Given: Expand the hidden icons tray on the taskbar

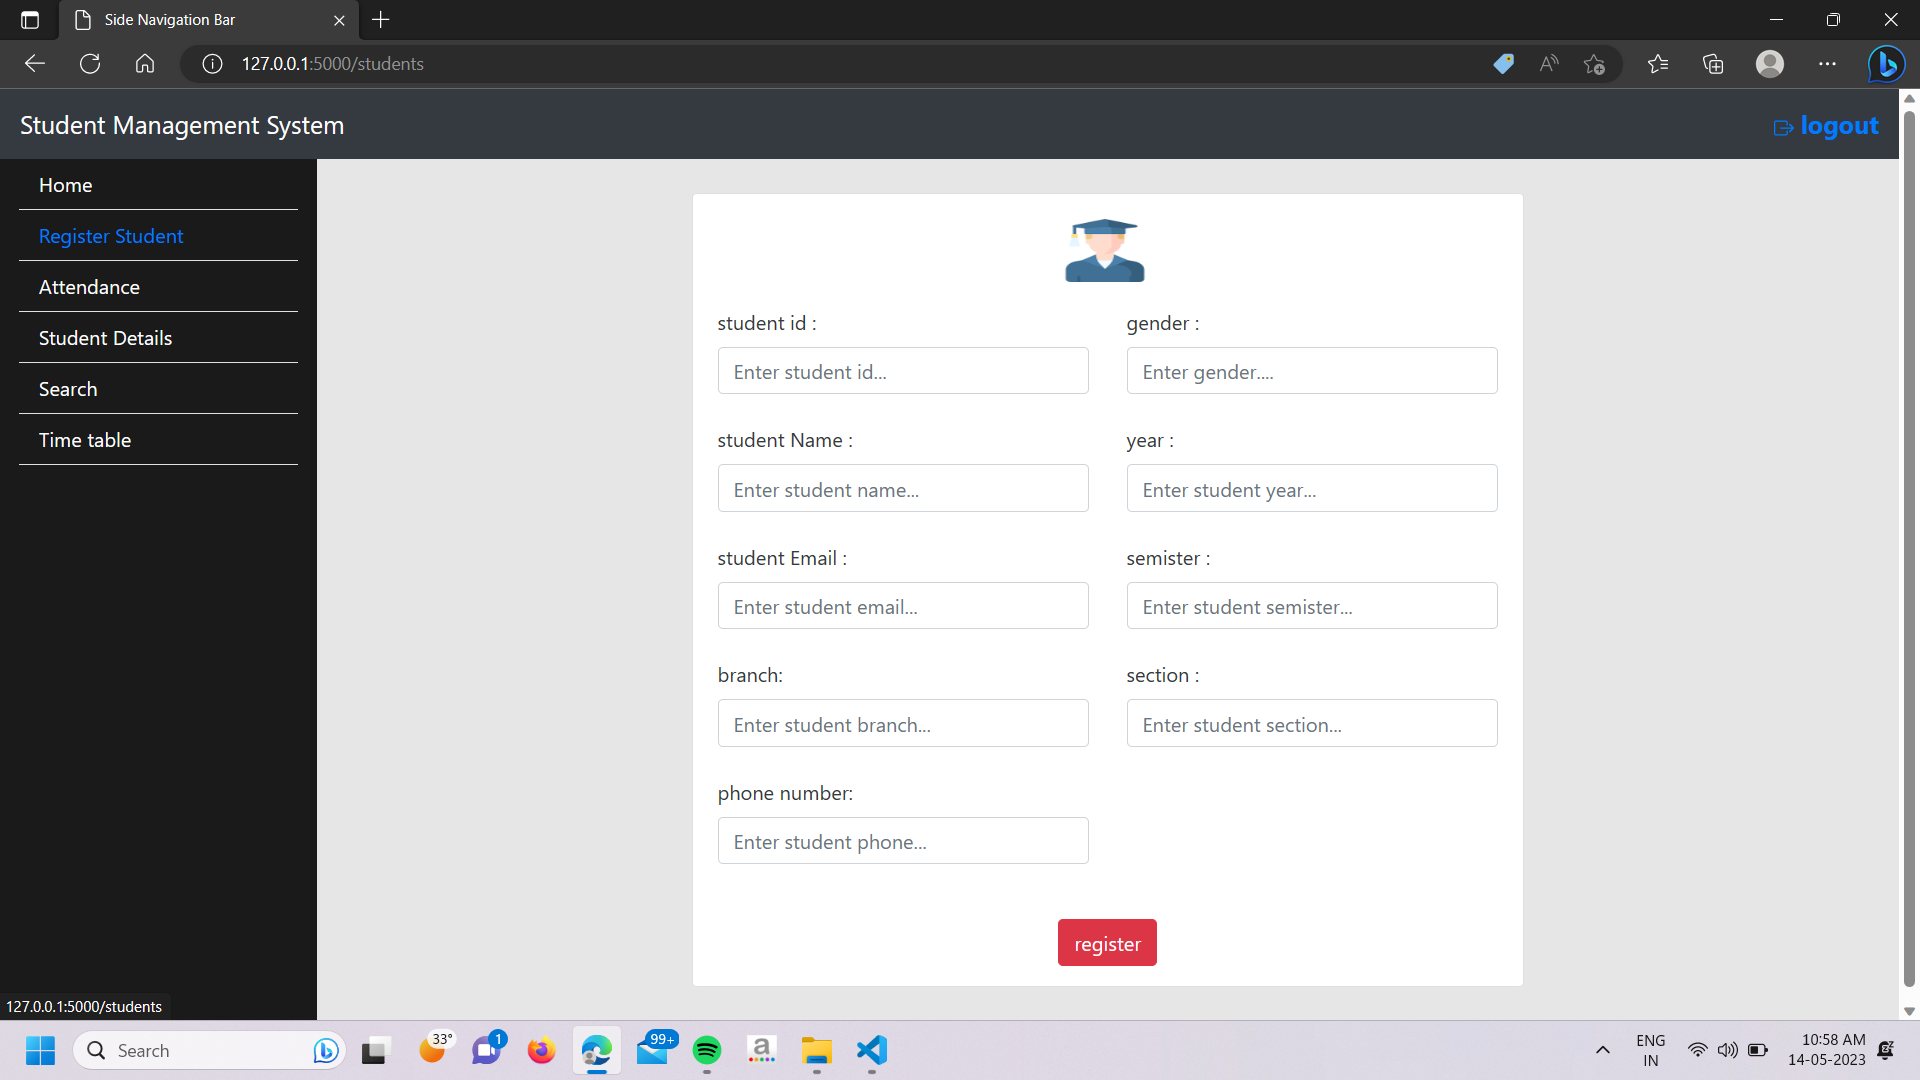Looking at the screenshot, I should (x=1602, y=1051).
